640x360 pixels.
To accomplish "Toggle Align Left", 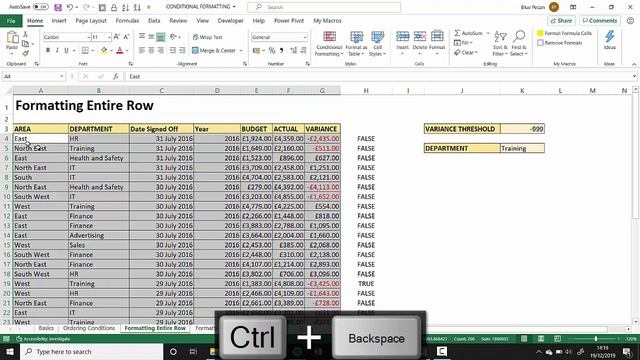I will pyautogui.click(x=142, y=51).
